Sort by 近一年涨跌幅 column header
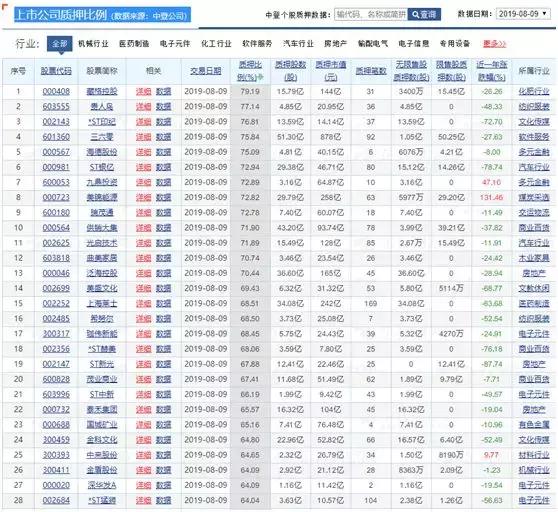This screenshot has width=558, height=512. click(x=491, y=71)
